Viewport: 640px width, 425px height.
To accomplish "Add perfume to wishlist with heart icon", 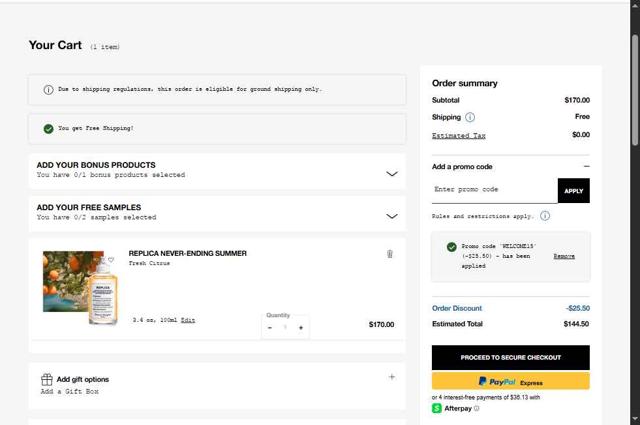I will 111,260.
